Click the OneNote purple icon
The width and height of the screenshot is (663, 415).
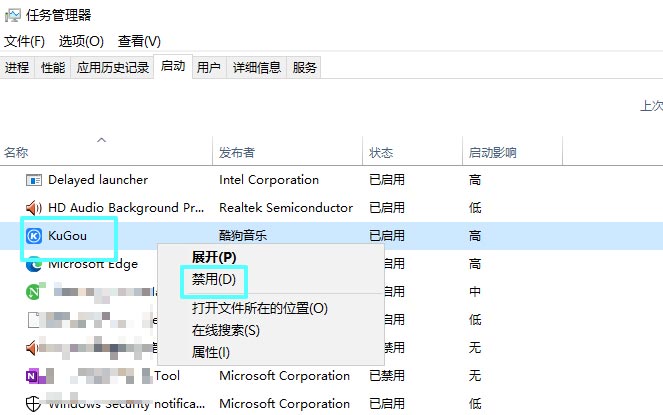point(33,376)
